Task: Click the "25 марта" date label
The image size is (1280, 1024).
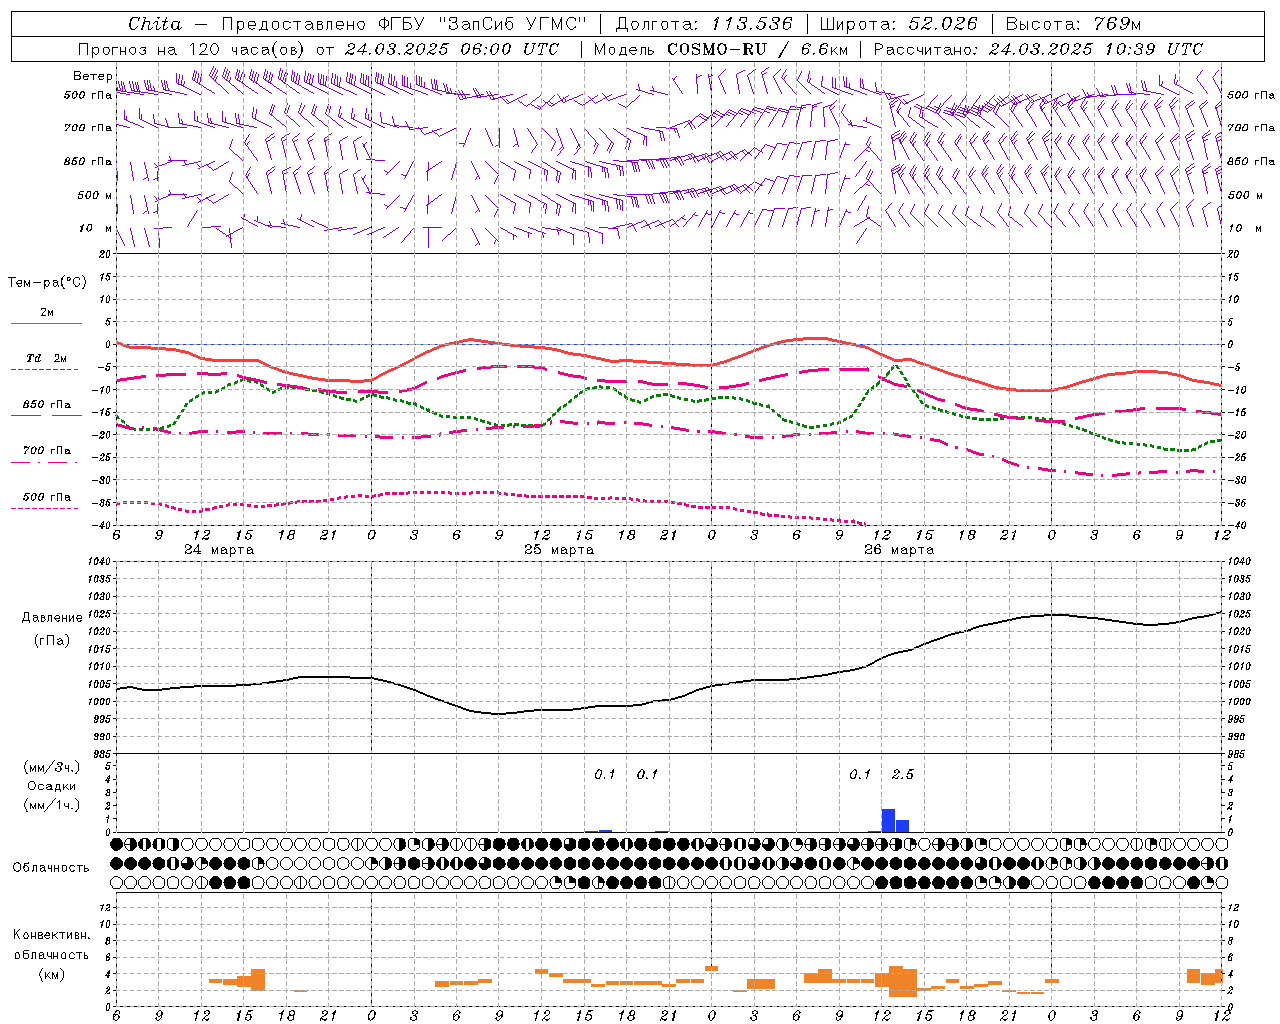Action: point(559,550)
